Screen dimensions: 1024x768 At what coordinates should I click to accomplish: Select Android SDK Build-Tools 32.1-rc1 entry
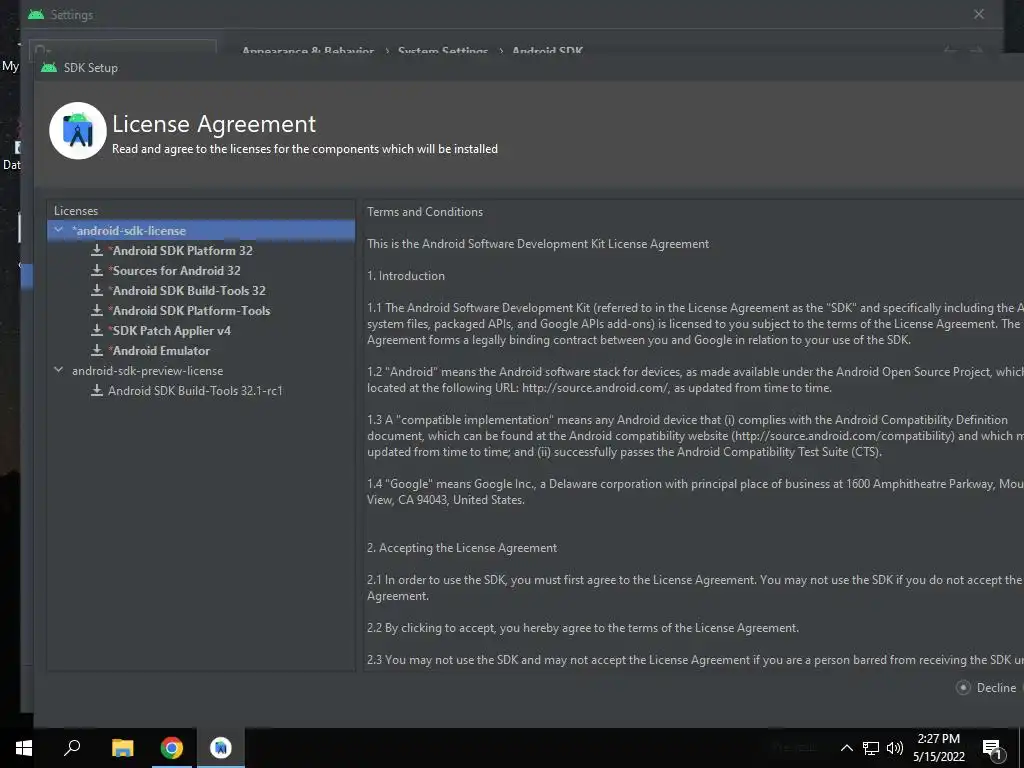(195, 391)
